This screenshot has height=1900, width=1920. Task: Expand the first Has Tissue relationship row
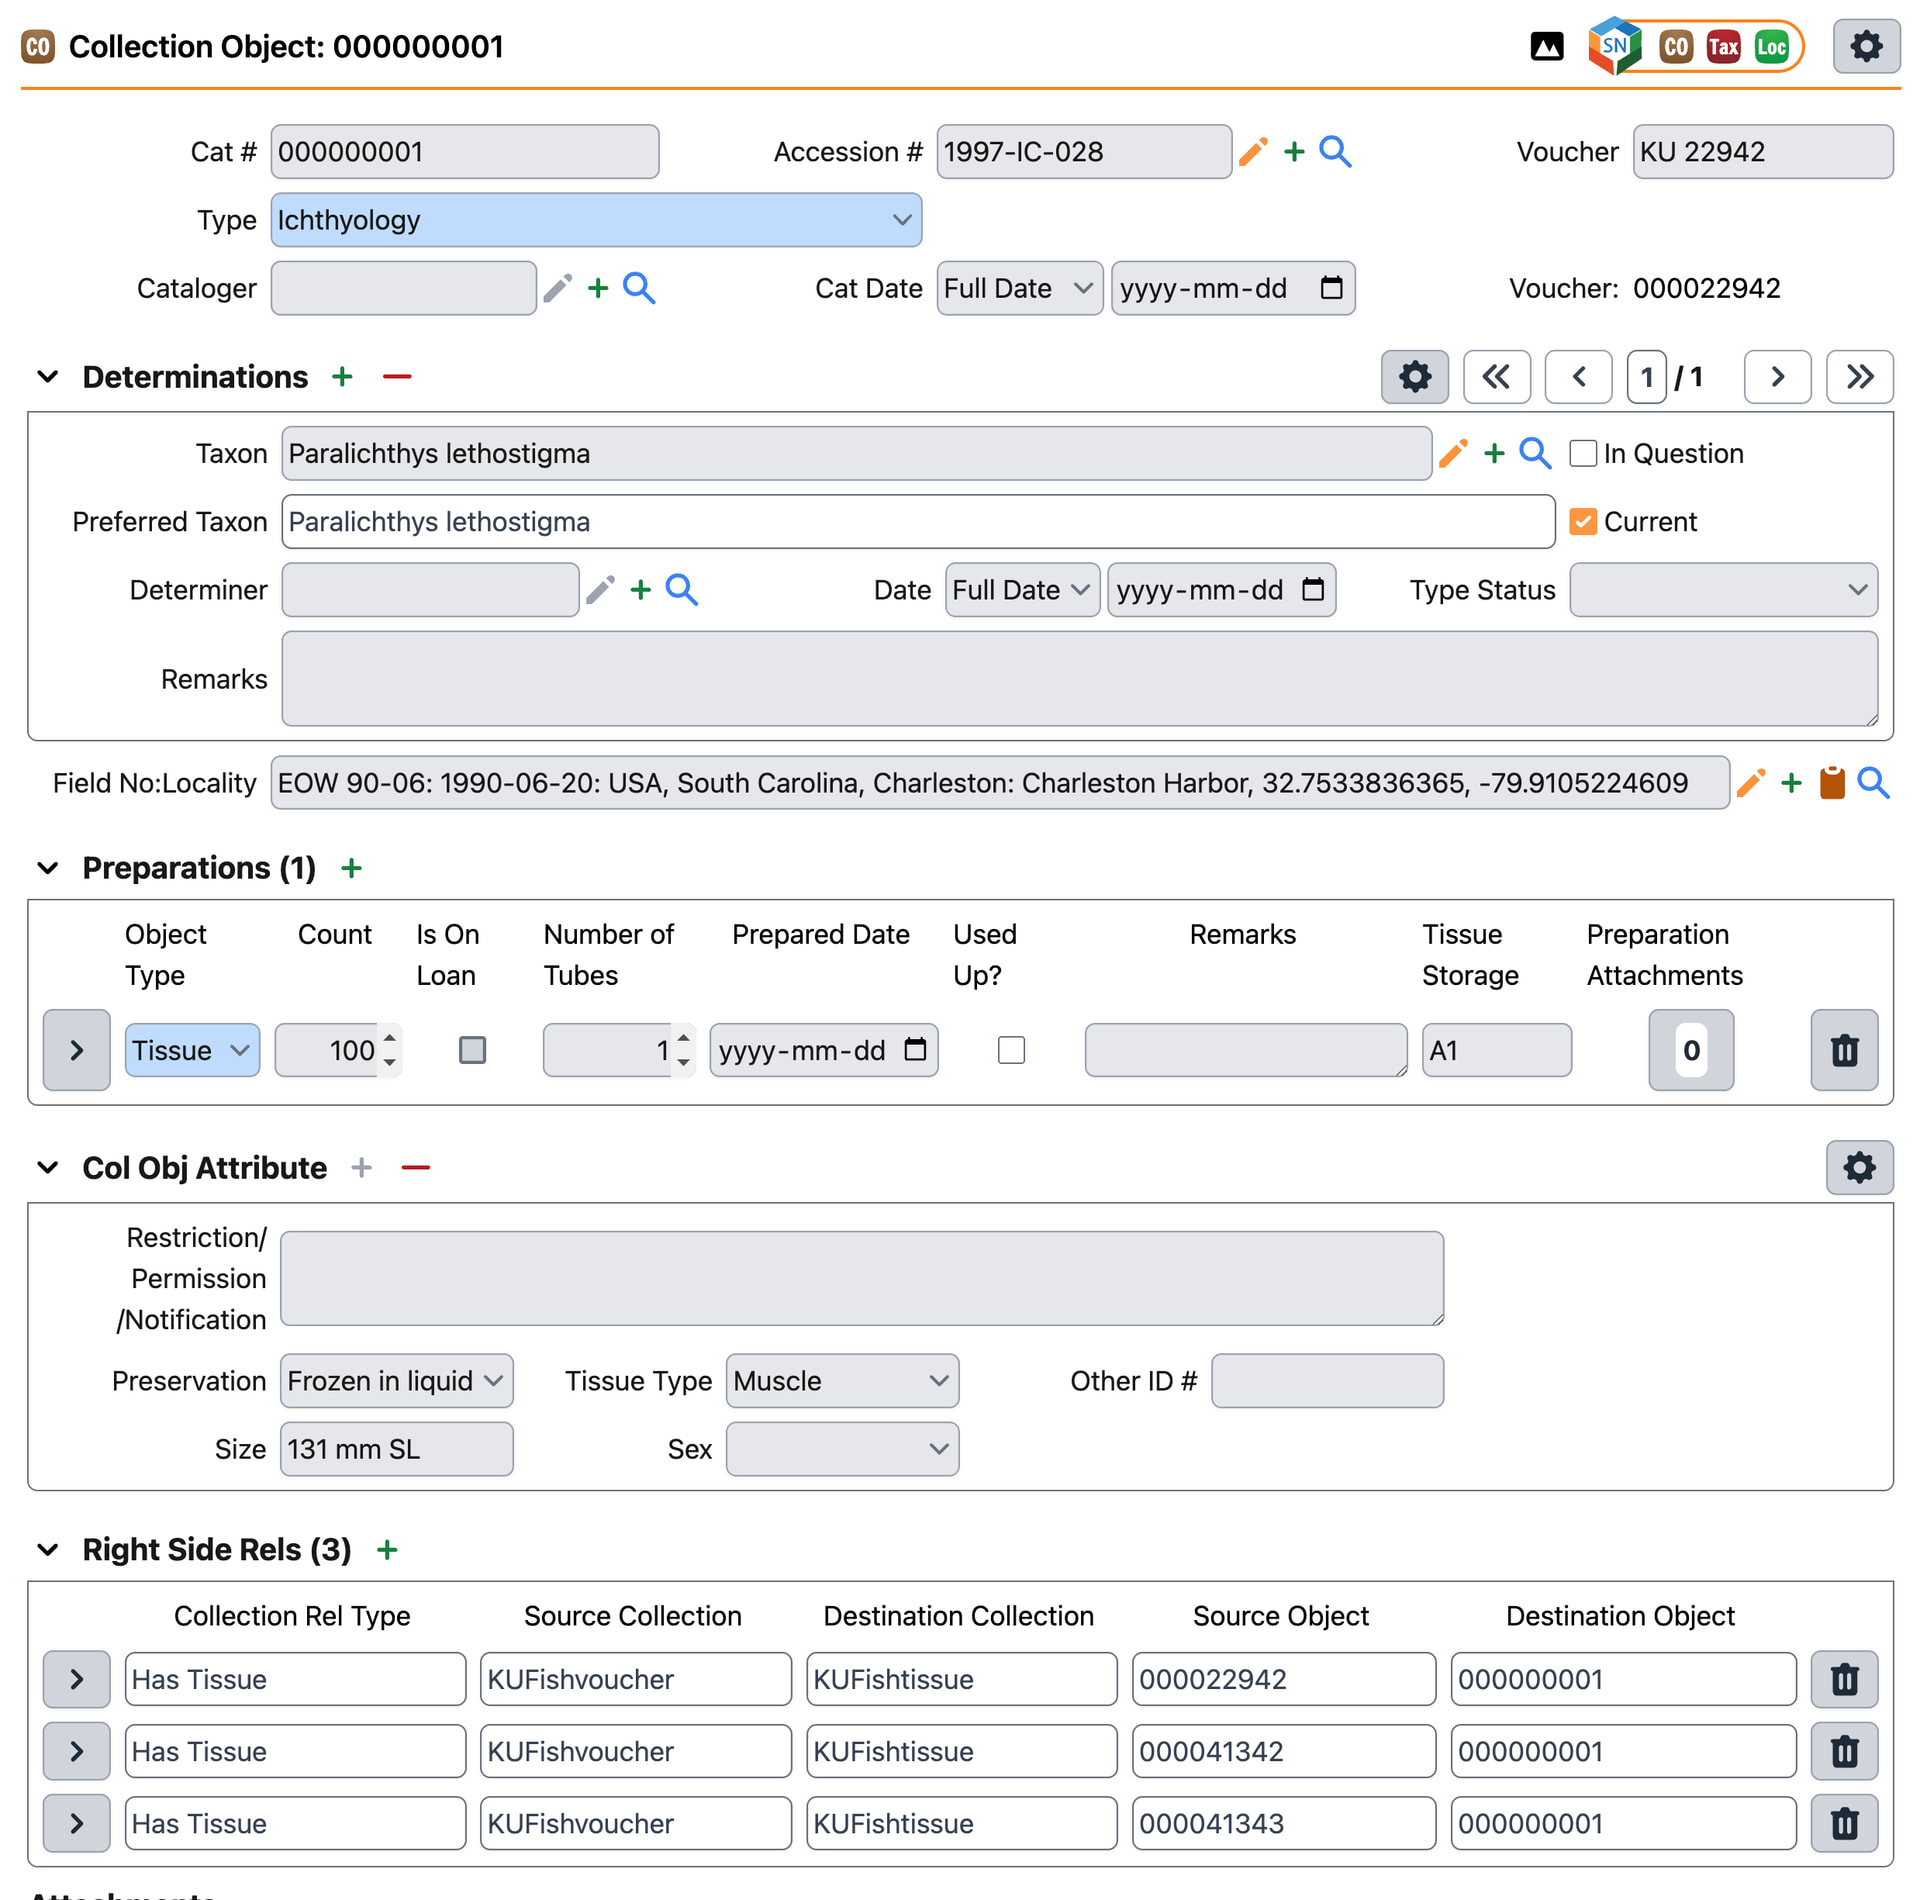coord(76,1679)
